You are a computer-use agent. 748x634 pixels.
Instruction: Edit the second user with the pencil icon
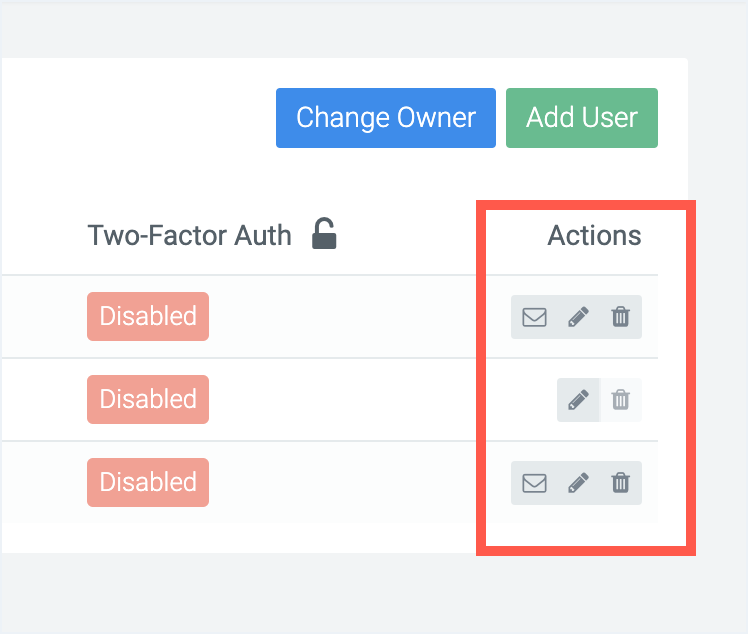578,400
